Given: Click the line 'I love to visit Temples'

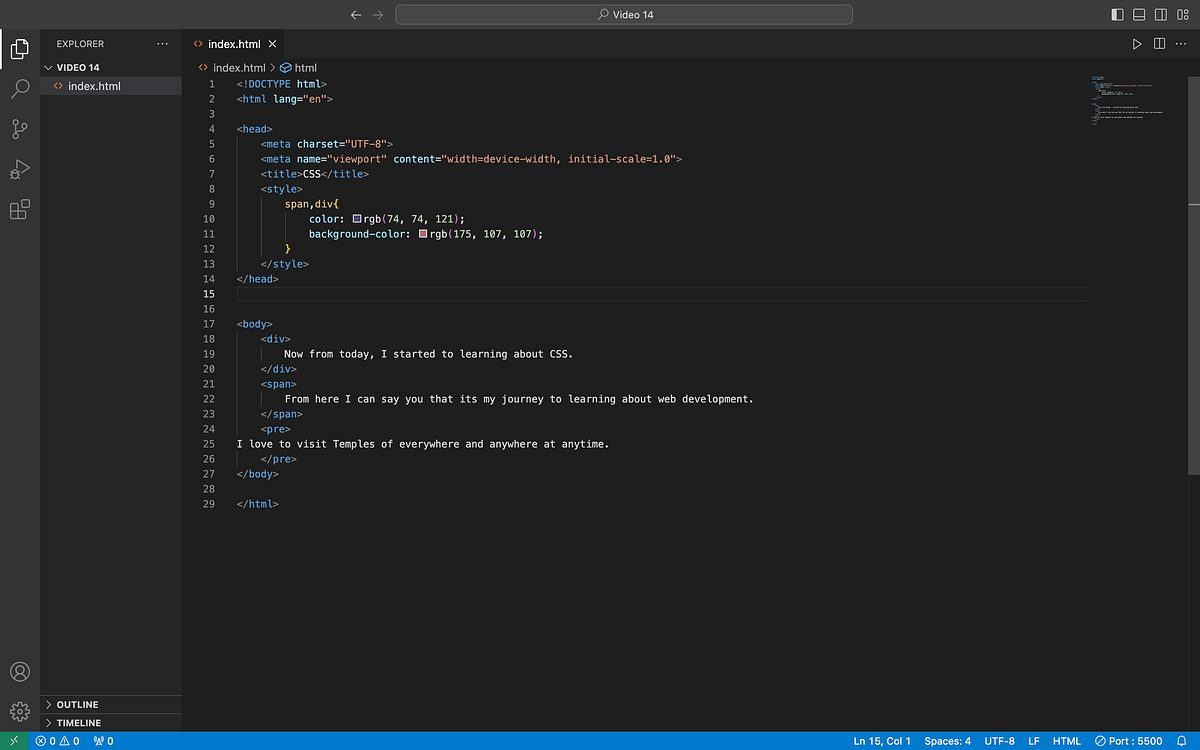Looking at the screenshot, I should point(423,444).
